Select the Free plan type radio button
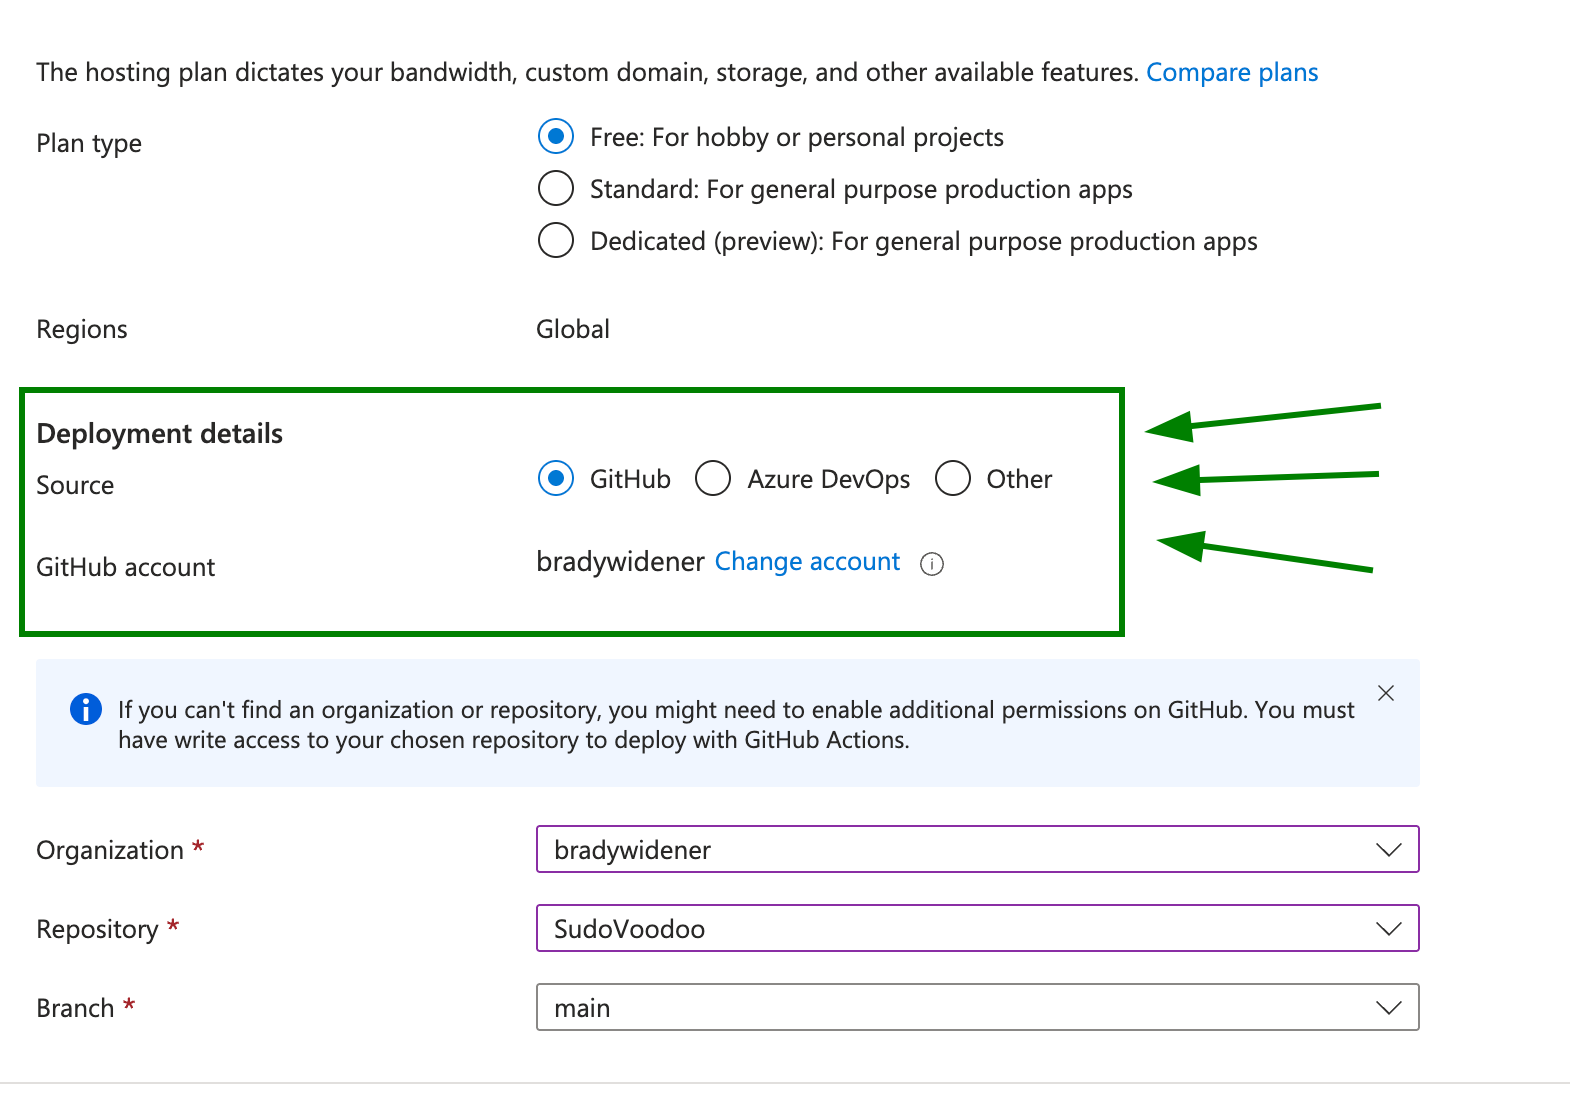 pos(556,136)
